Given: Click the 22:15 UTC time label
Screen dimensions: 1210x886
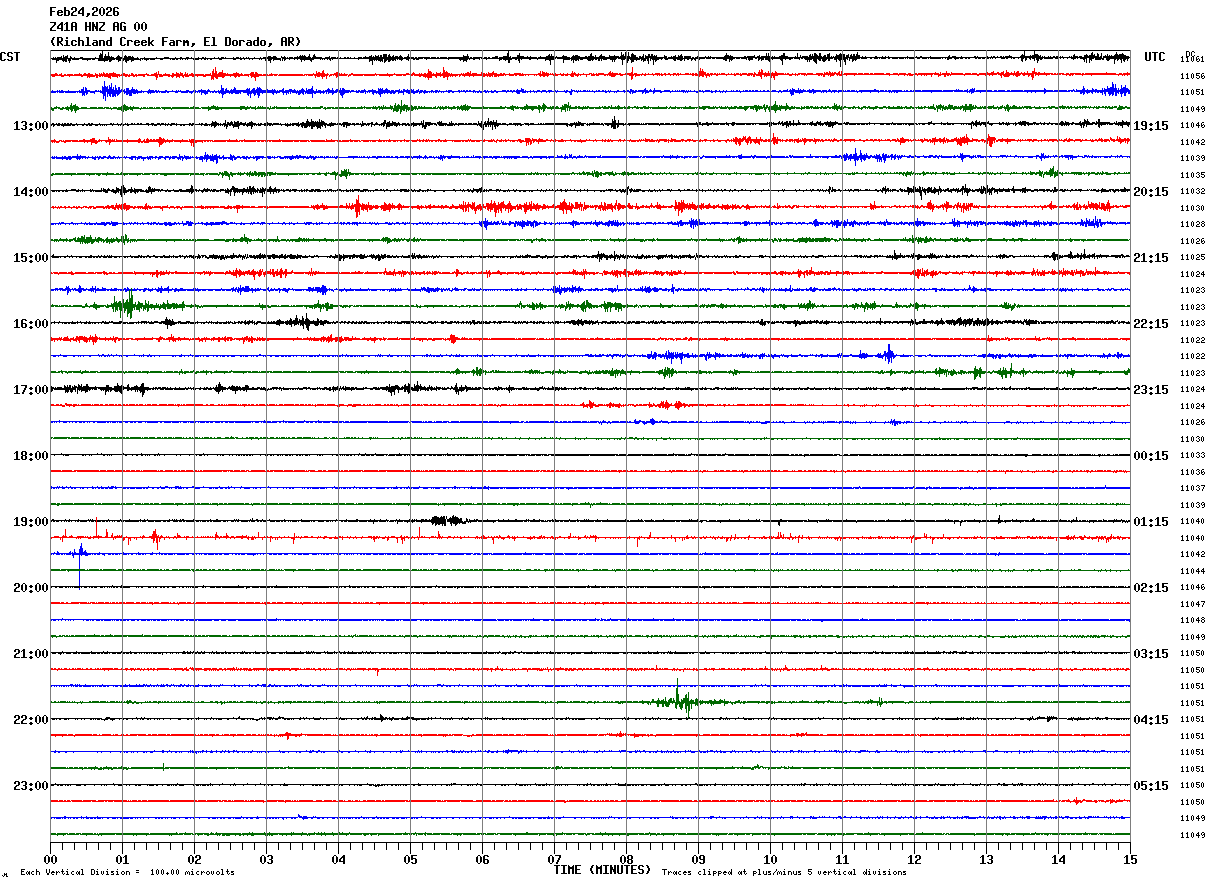Looking at the screenshot, I should click(1151, 324).
